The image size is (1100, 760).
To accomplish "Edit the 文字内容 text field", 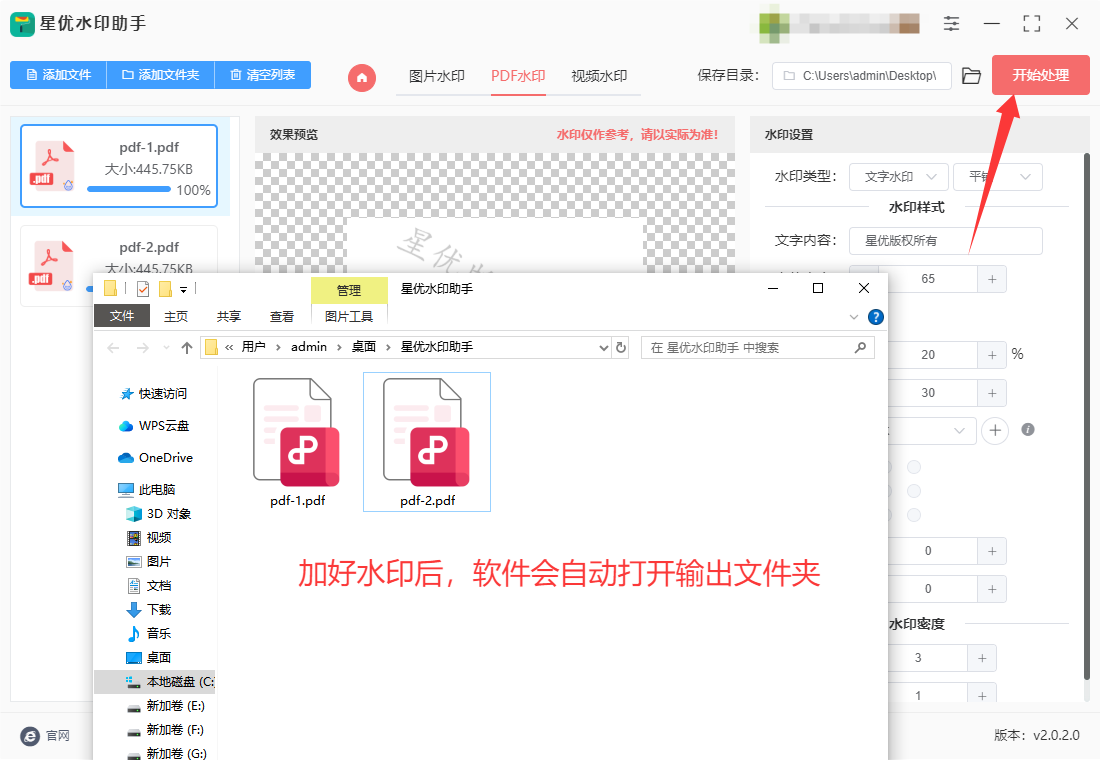I will pos(946,241).
